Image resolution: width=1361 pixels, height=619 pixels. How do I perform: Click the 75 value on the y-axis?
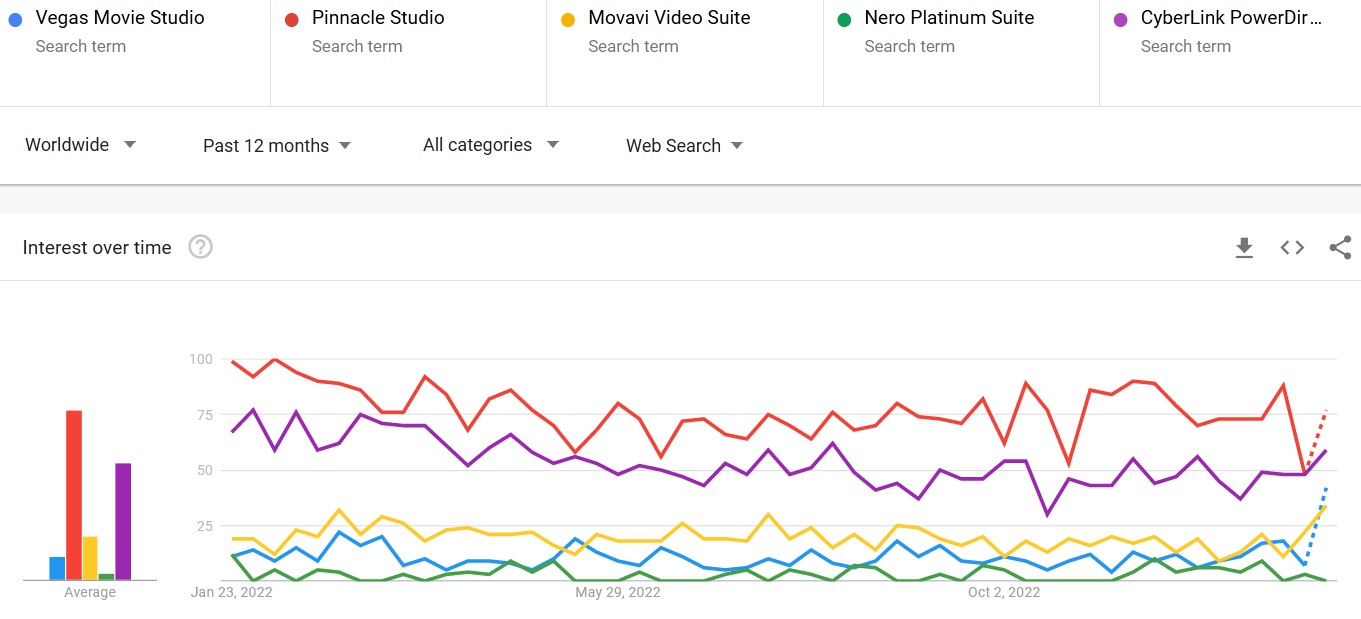(205, 415)
